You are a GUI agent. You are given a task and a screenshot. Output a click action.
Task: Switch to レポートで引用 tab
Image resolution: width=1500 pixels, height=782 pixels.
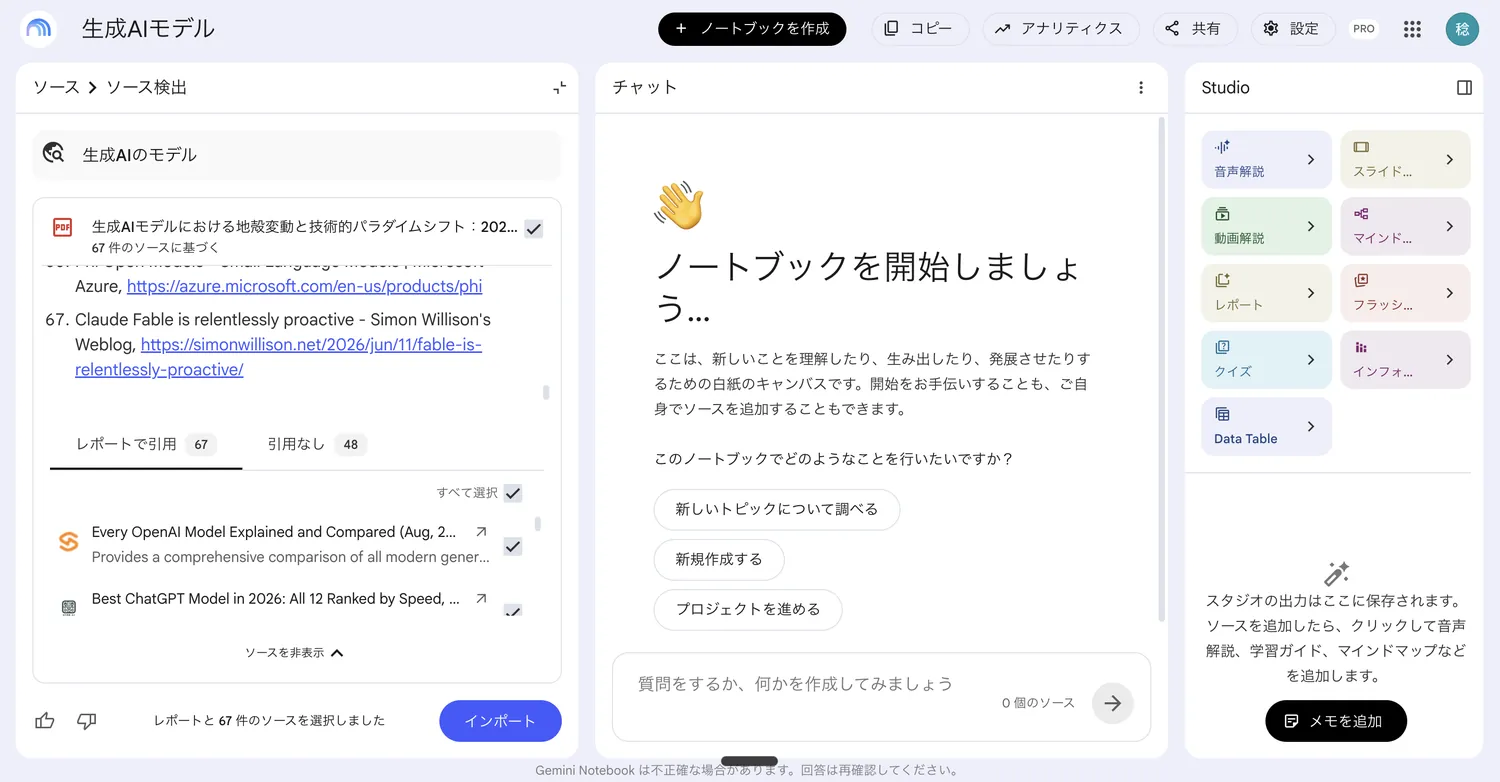coord(146,444)
